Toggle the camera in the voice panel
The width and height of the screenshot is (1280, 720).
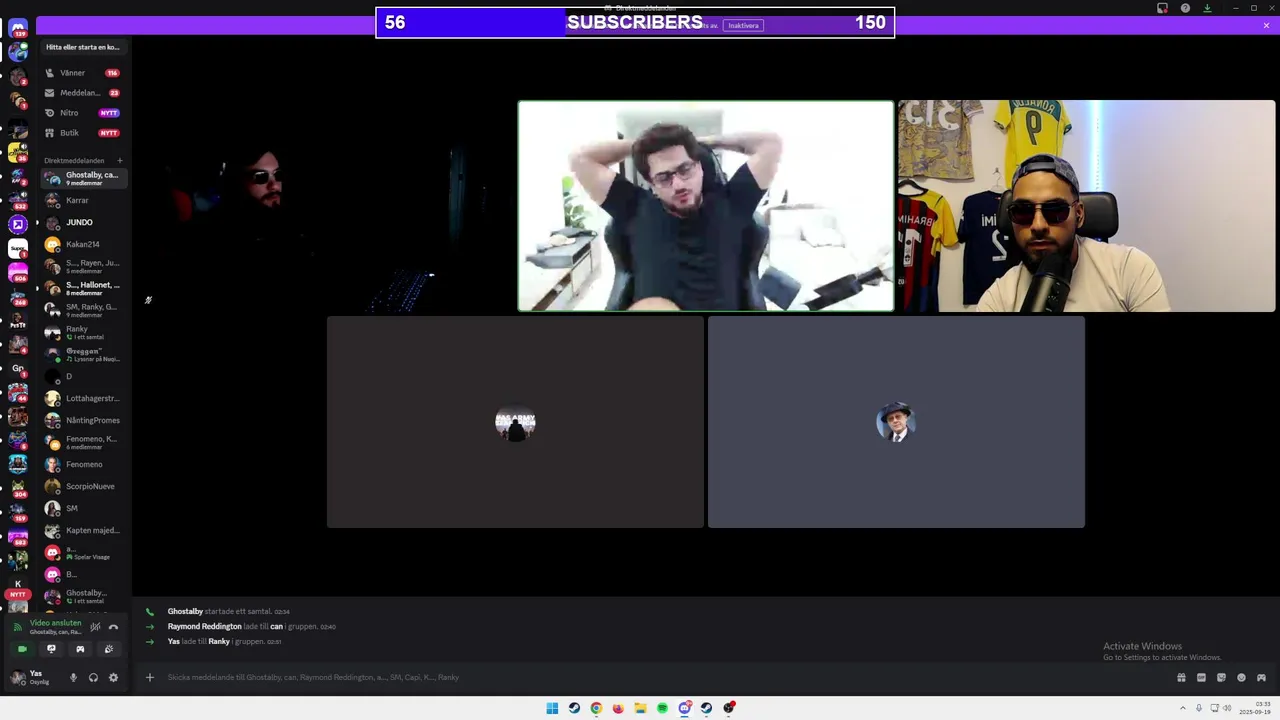click(x=22, y=649)
